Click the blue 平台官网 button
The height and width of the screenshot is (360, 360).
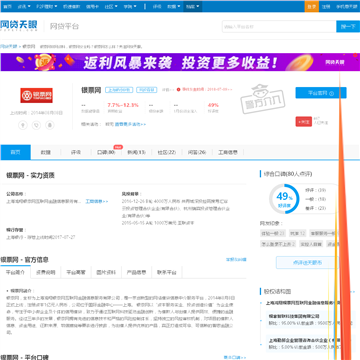click(x=321, y=93)
